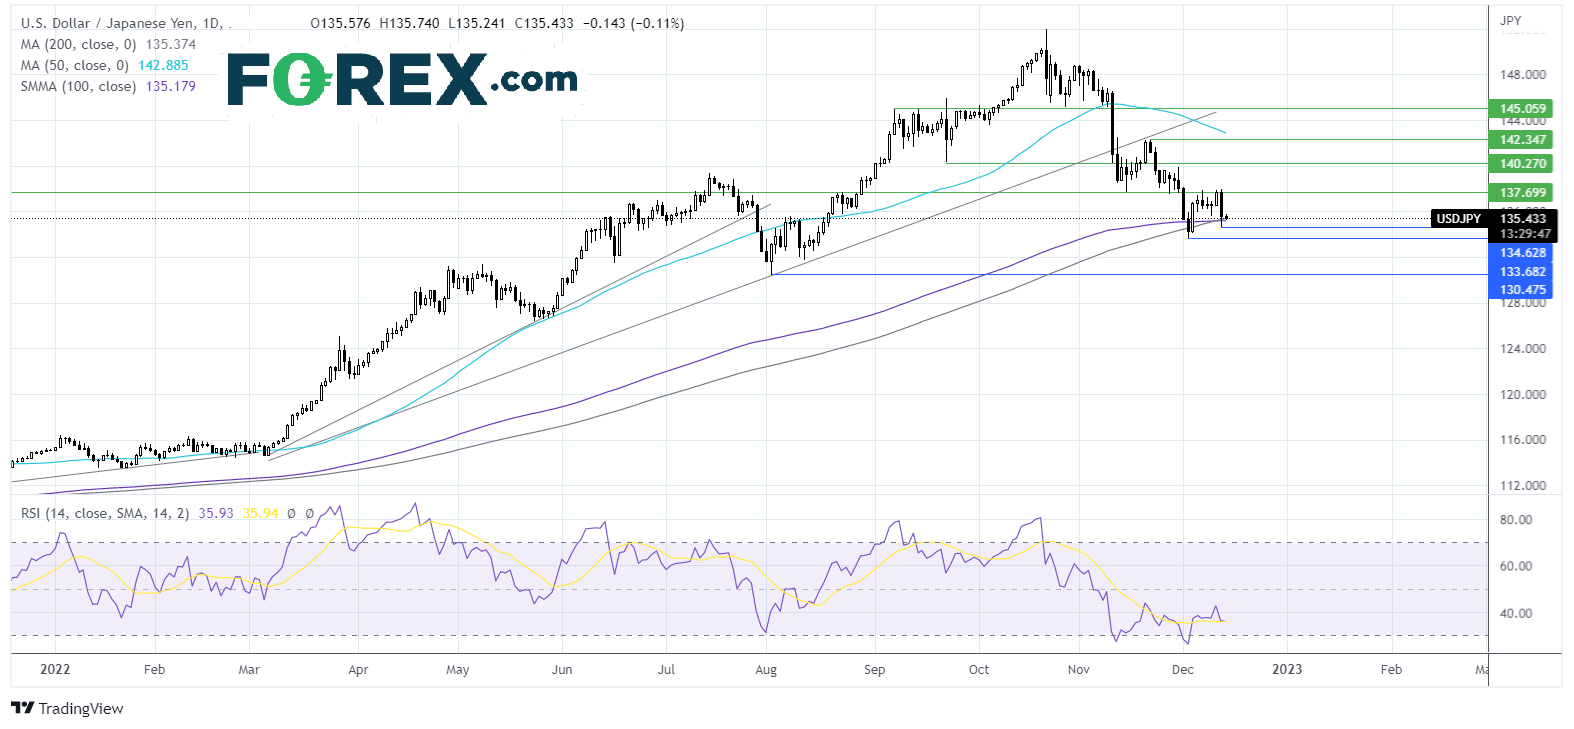Click the 142.347 price level label
The width and height of the screenshot is (1574, 729).
pyautogui.click(x=1522, y=139)
